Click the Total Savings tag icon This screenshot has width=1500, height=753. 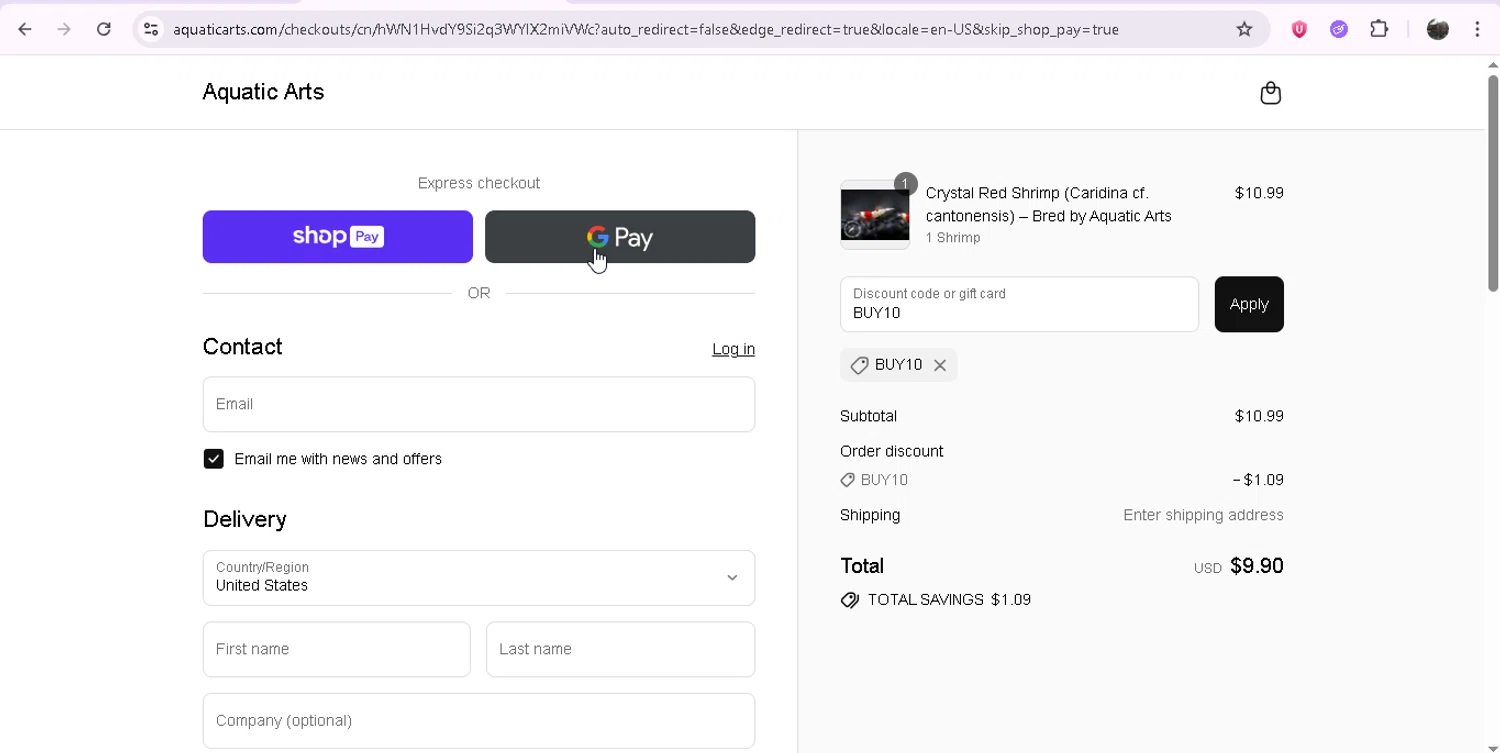[x=850, y=600]
